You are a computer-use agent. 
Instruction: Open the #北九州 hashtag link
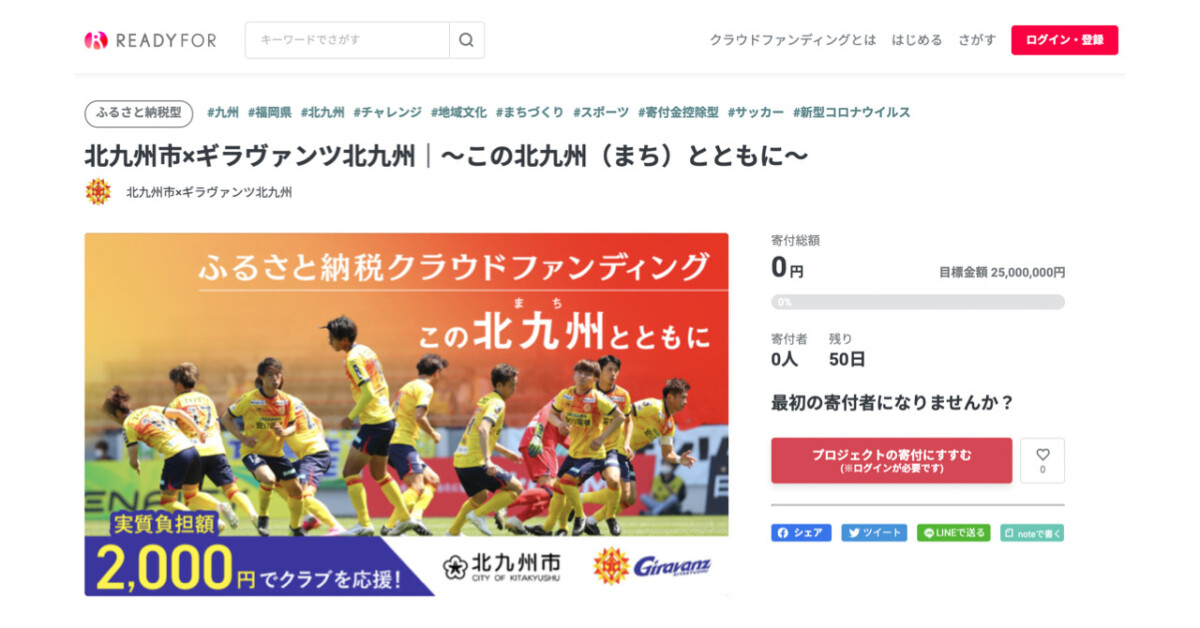(x=322, y=113)
